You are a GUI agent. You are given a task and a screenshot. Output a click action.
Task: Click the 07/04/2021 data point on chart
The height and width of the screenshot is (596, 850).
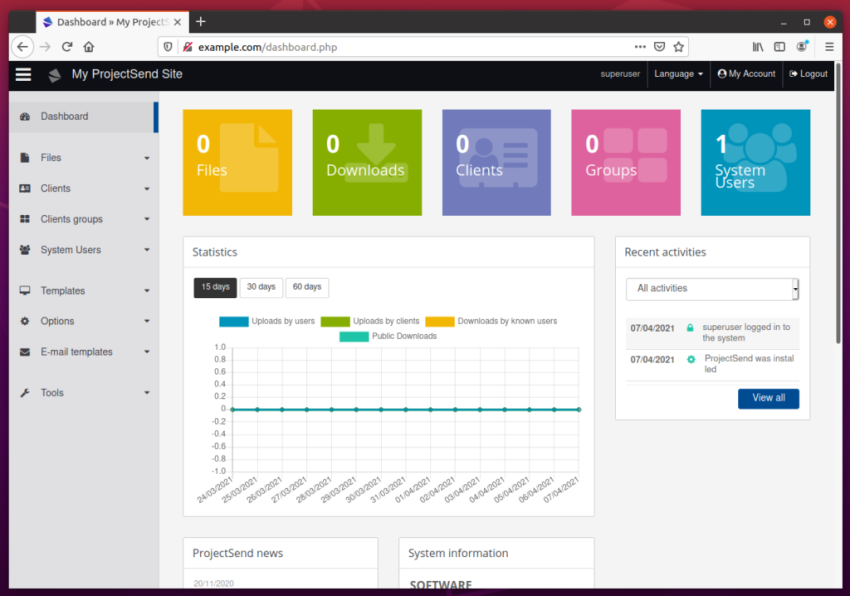[579, 409]
